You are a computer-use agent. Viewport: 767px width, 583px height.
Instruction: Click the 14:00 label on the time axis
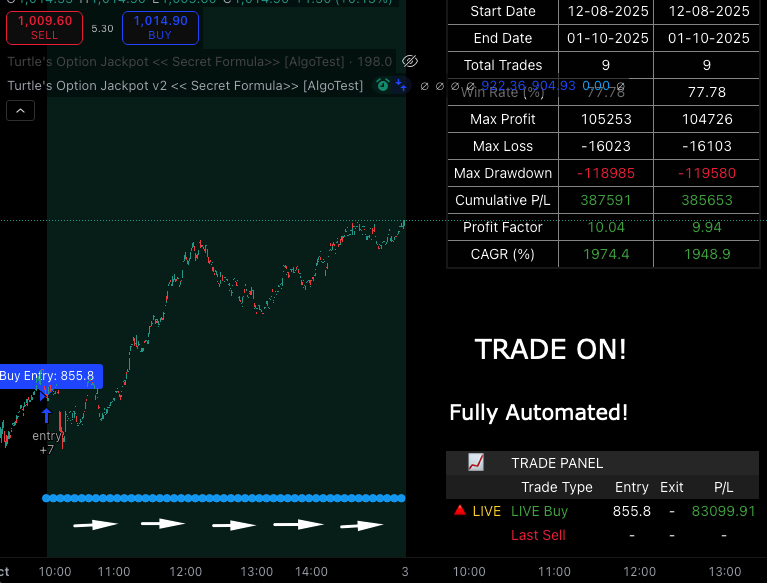point(311,571)
